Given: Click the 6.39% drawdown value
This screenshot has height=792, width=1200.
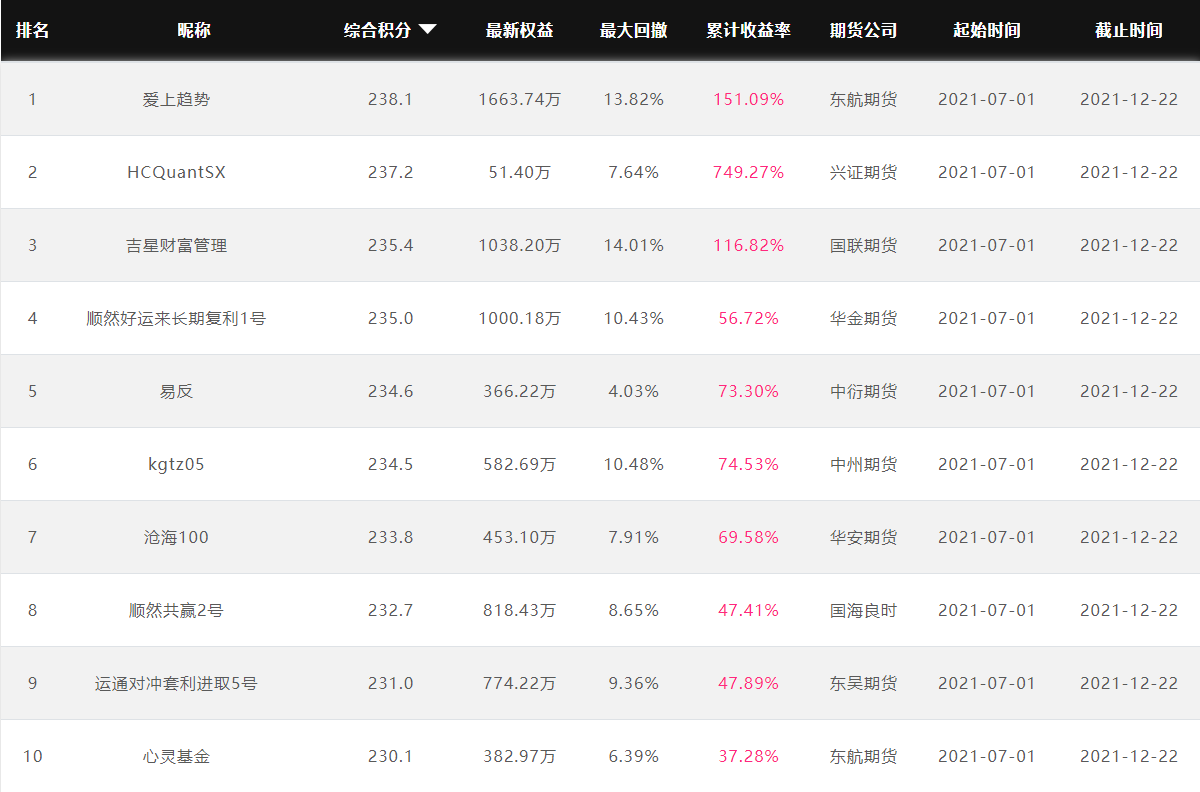Looking at the screenshot, I should pyautogui.click(x=633, y=756).
